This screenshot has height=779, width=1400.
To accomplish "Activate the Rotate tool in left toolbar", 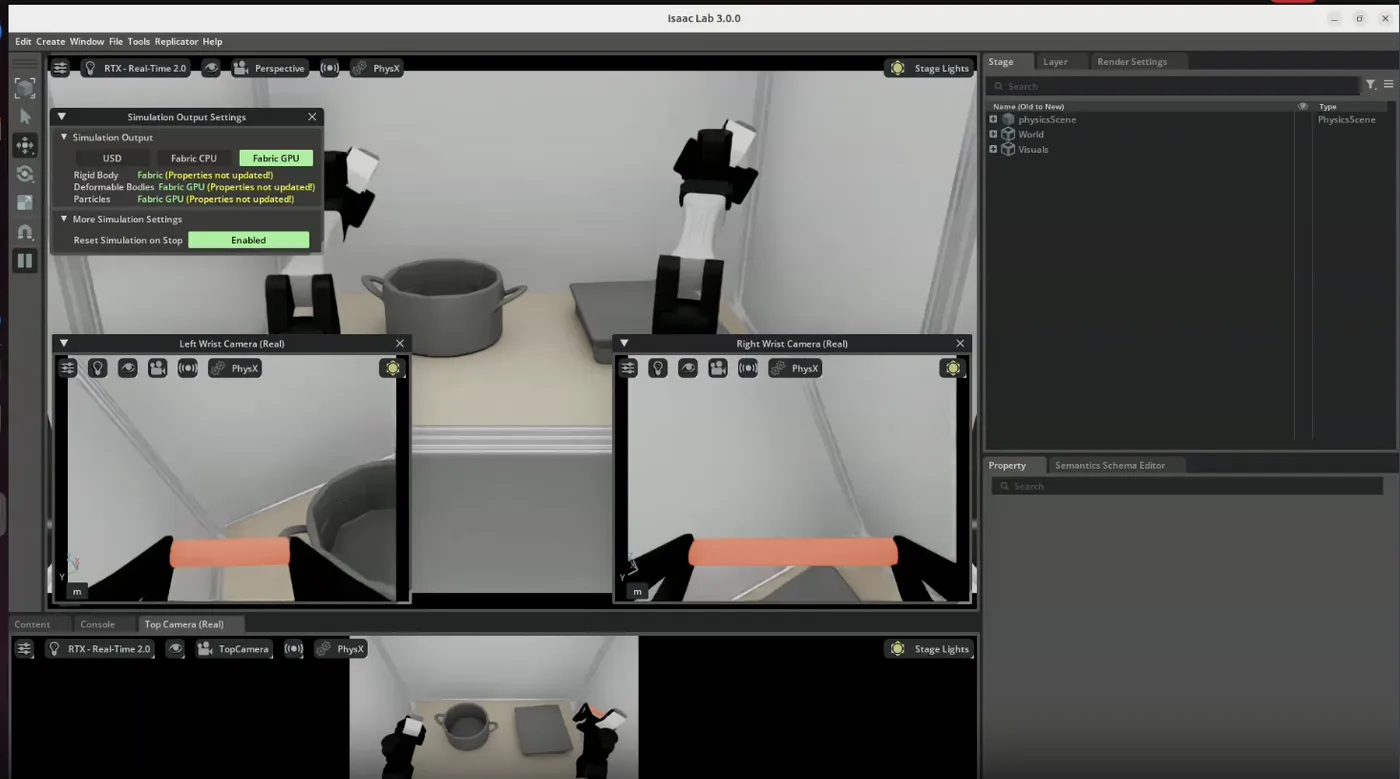I will pos(25,174).
